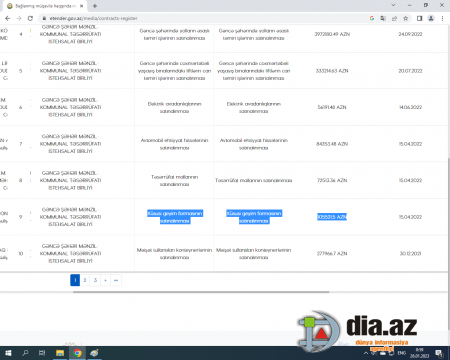Show hidden system tray icons chevron
The height and width of the screenshot is (360, 450).
click(366, 353)
